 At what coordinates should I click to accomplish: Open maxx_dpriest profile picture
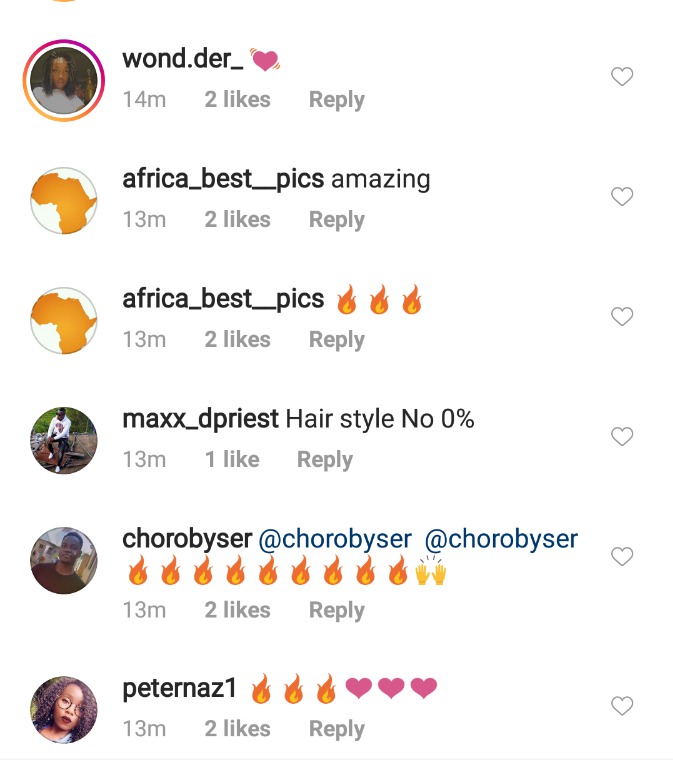(x=63, y=441)
